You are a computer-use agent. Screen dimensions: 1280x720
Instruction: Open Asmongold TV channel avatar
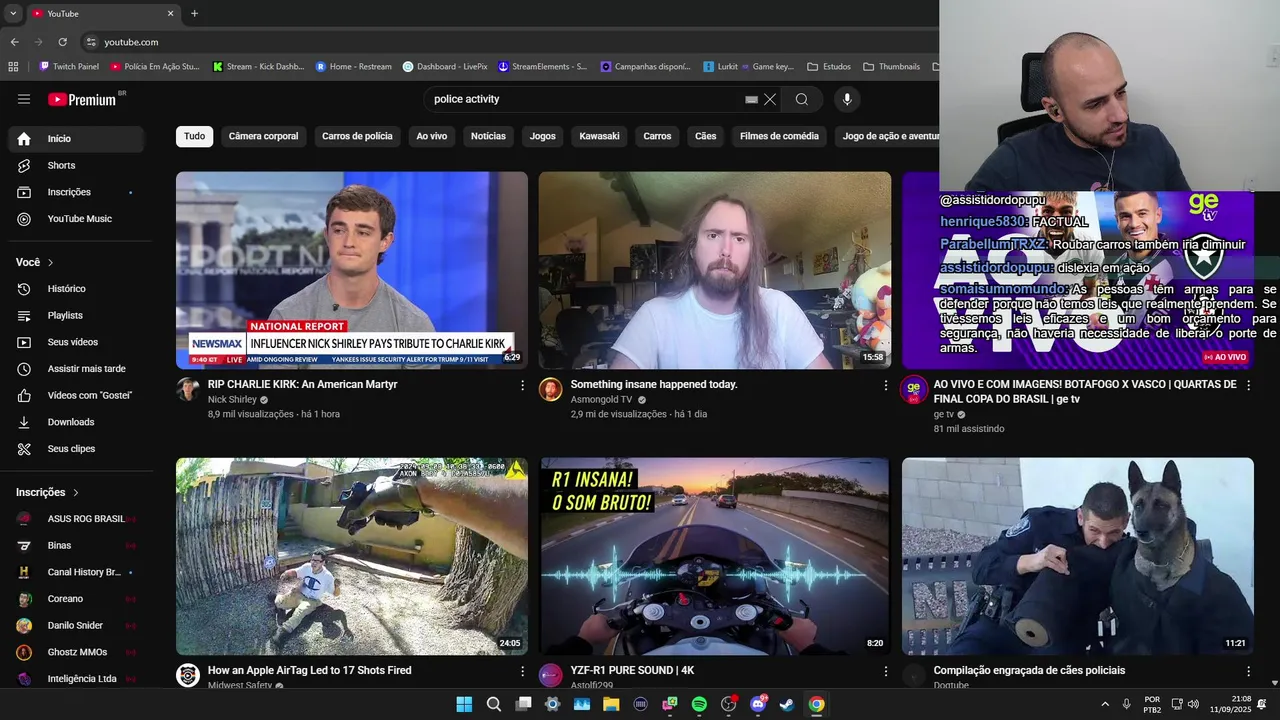551,390
